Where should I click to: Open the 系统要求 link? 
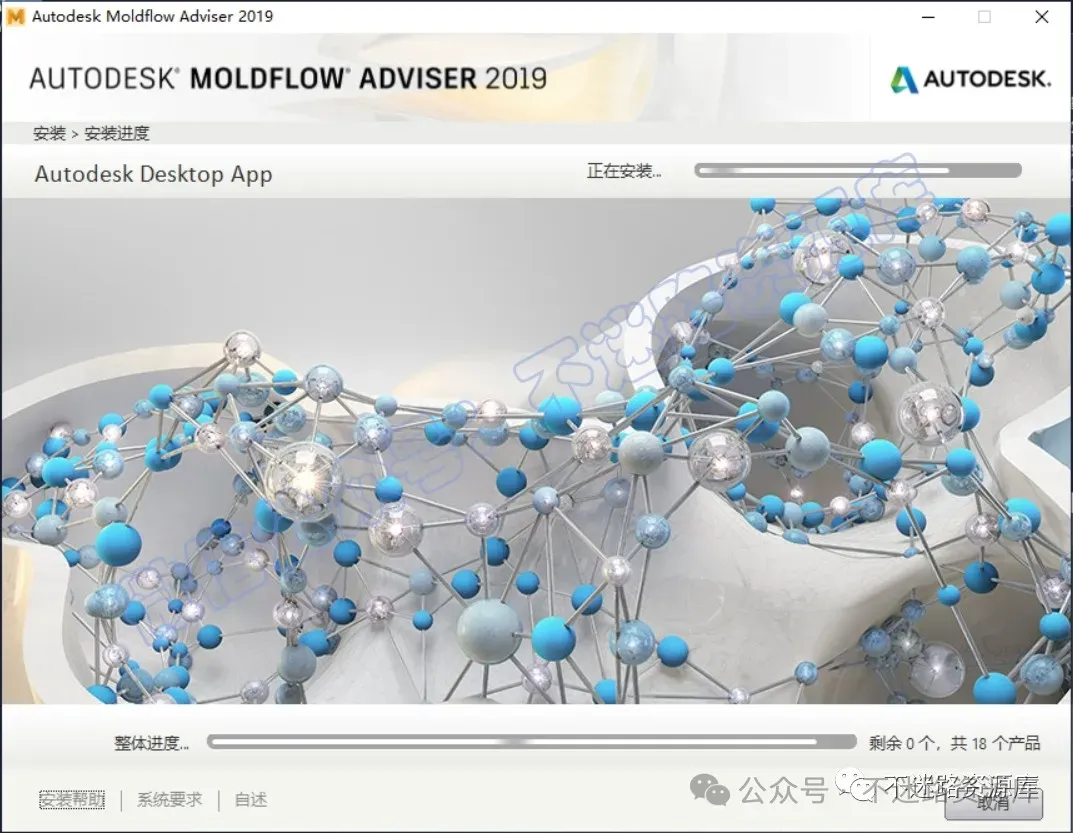point(170,799)
